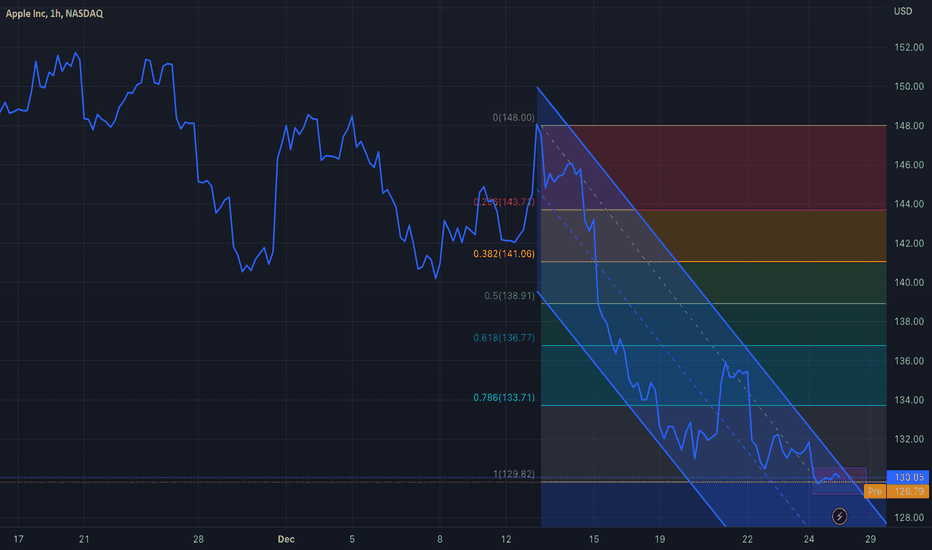
Task: Click the 148.00 price axis label
Action: (909, 126)
